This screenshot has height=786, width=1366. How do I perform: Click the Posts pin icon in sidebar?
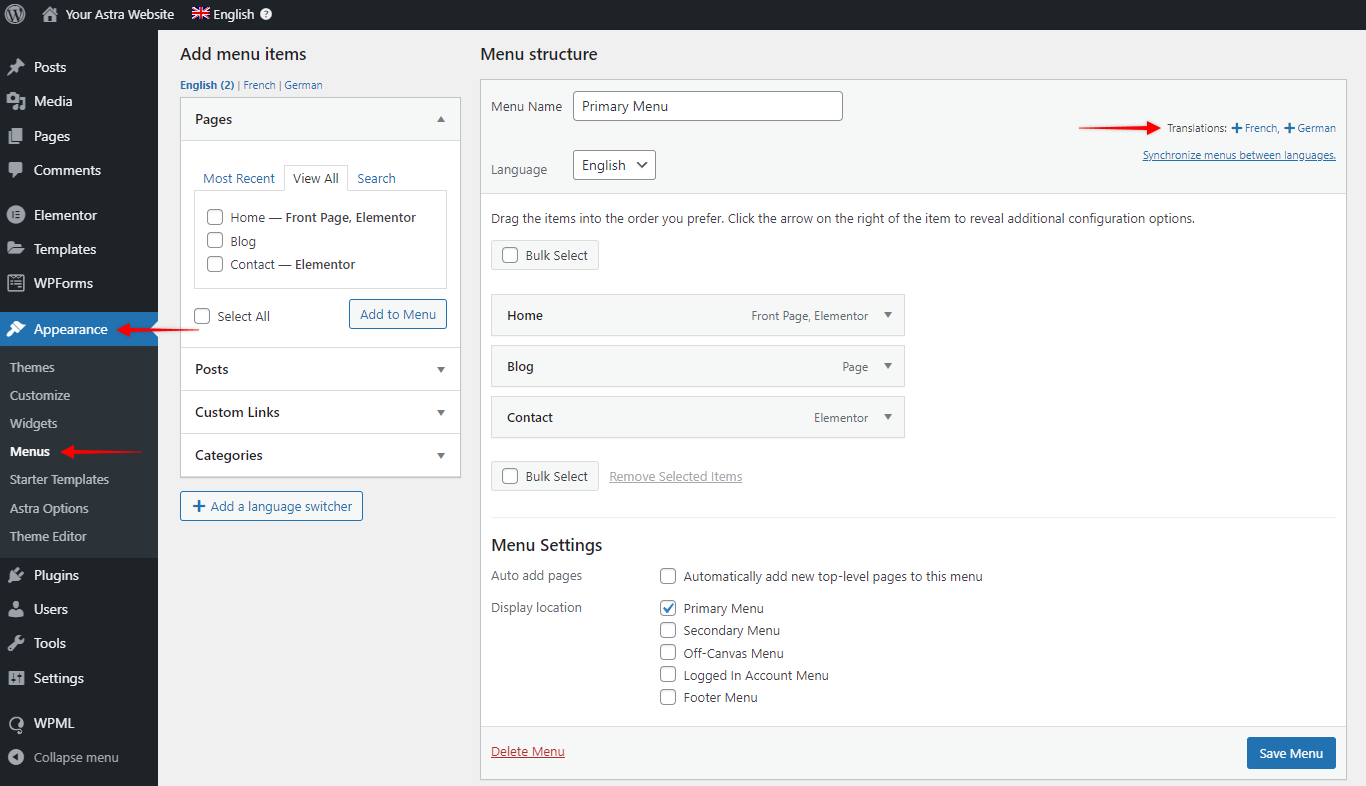[16, 67]
